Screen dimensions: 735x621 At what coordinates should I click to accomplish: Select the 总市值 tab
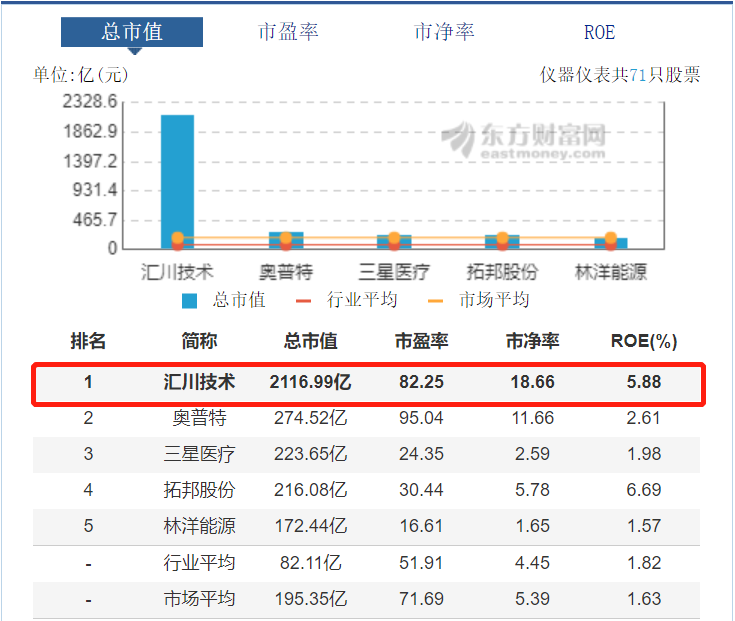[132, 32]
